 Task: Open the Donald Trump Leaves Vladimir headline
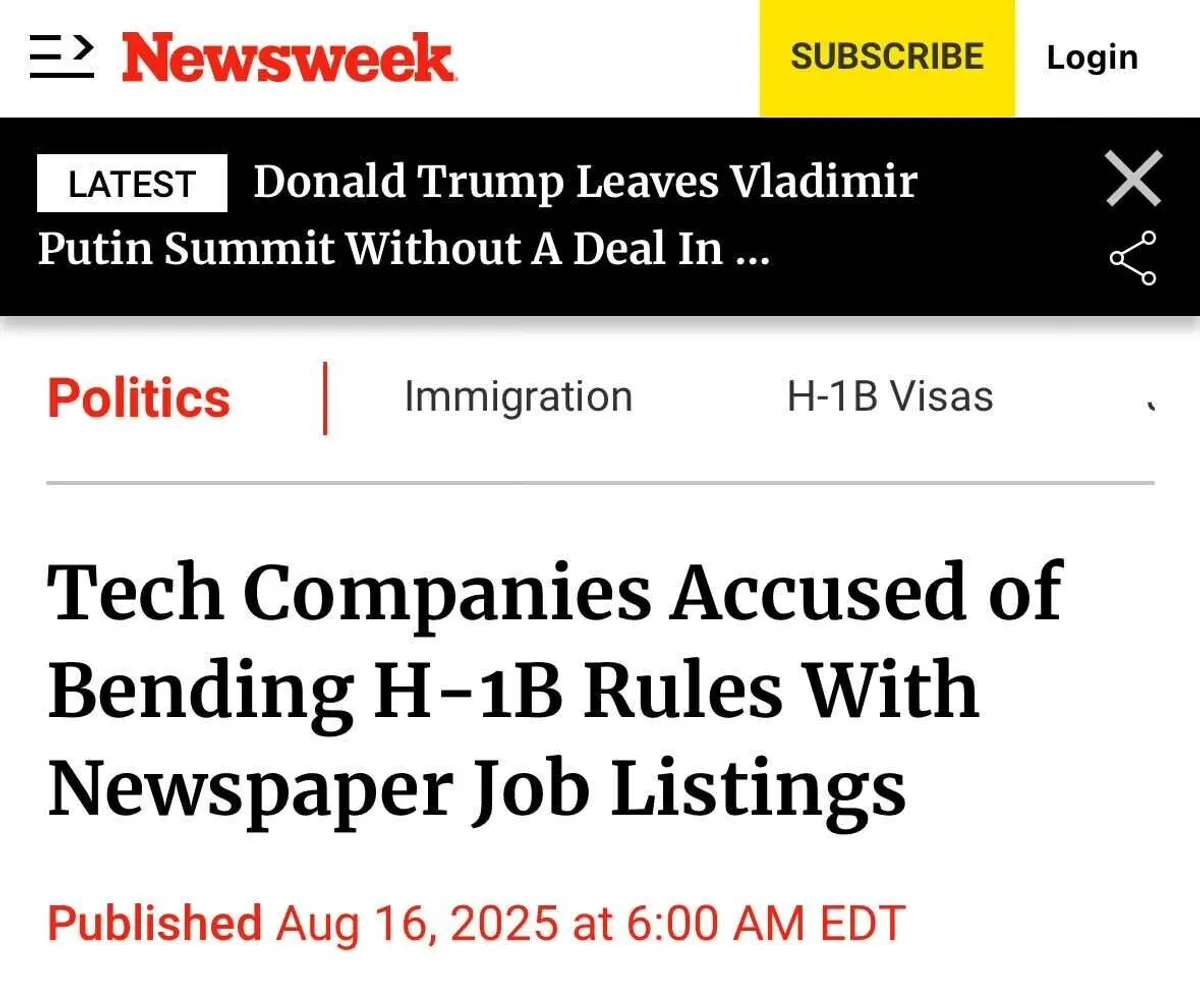pos(585,183)
